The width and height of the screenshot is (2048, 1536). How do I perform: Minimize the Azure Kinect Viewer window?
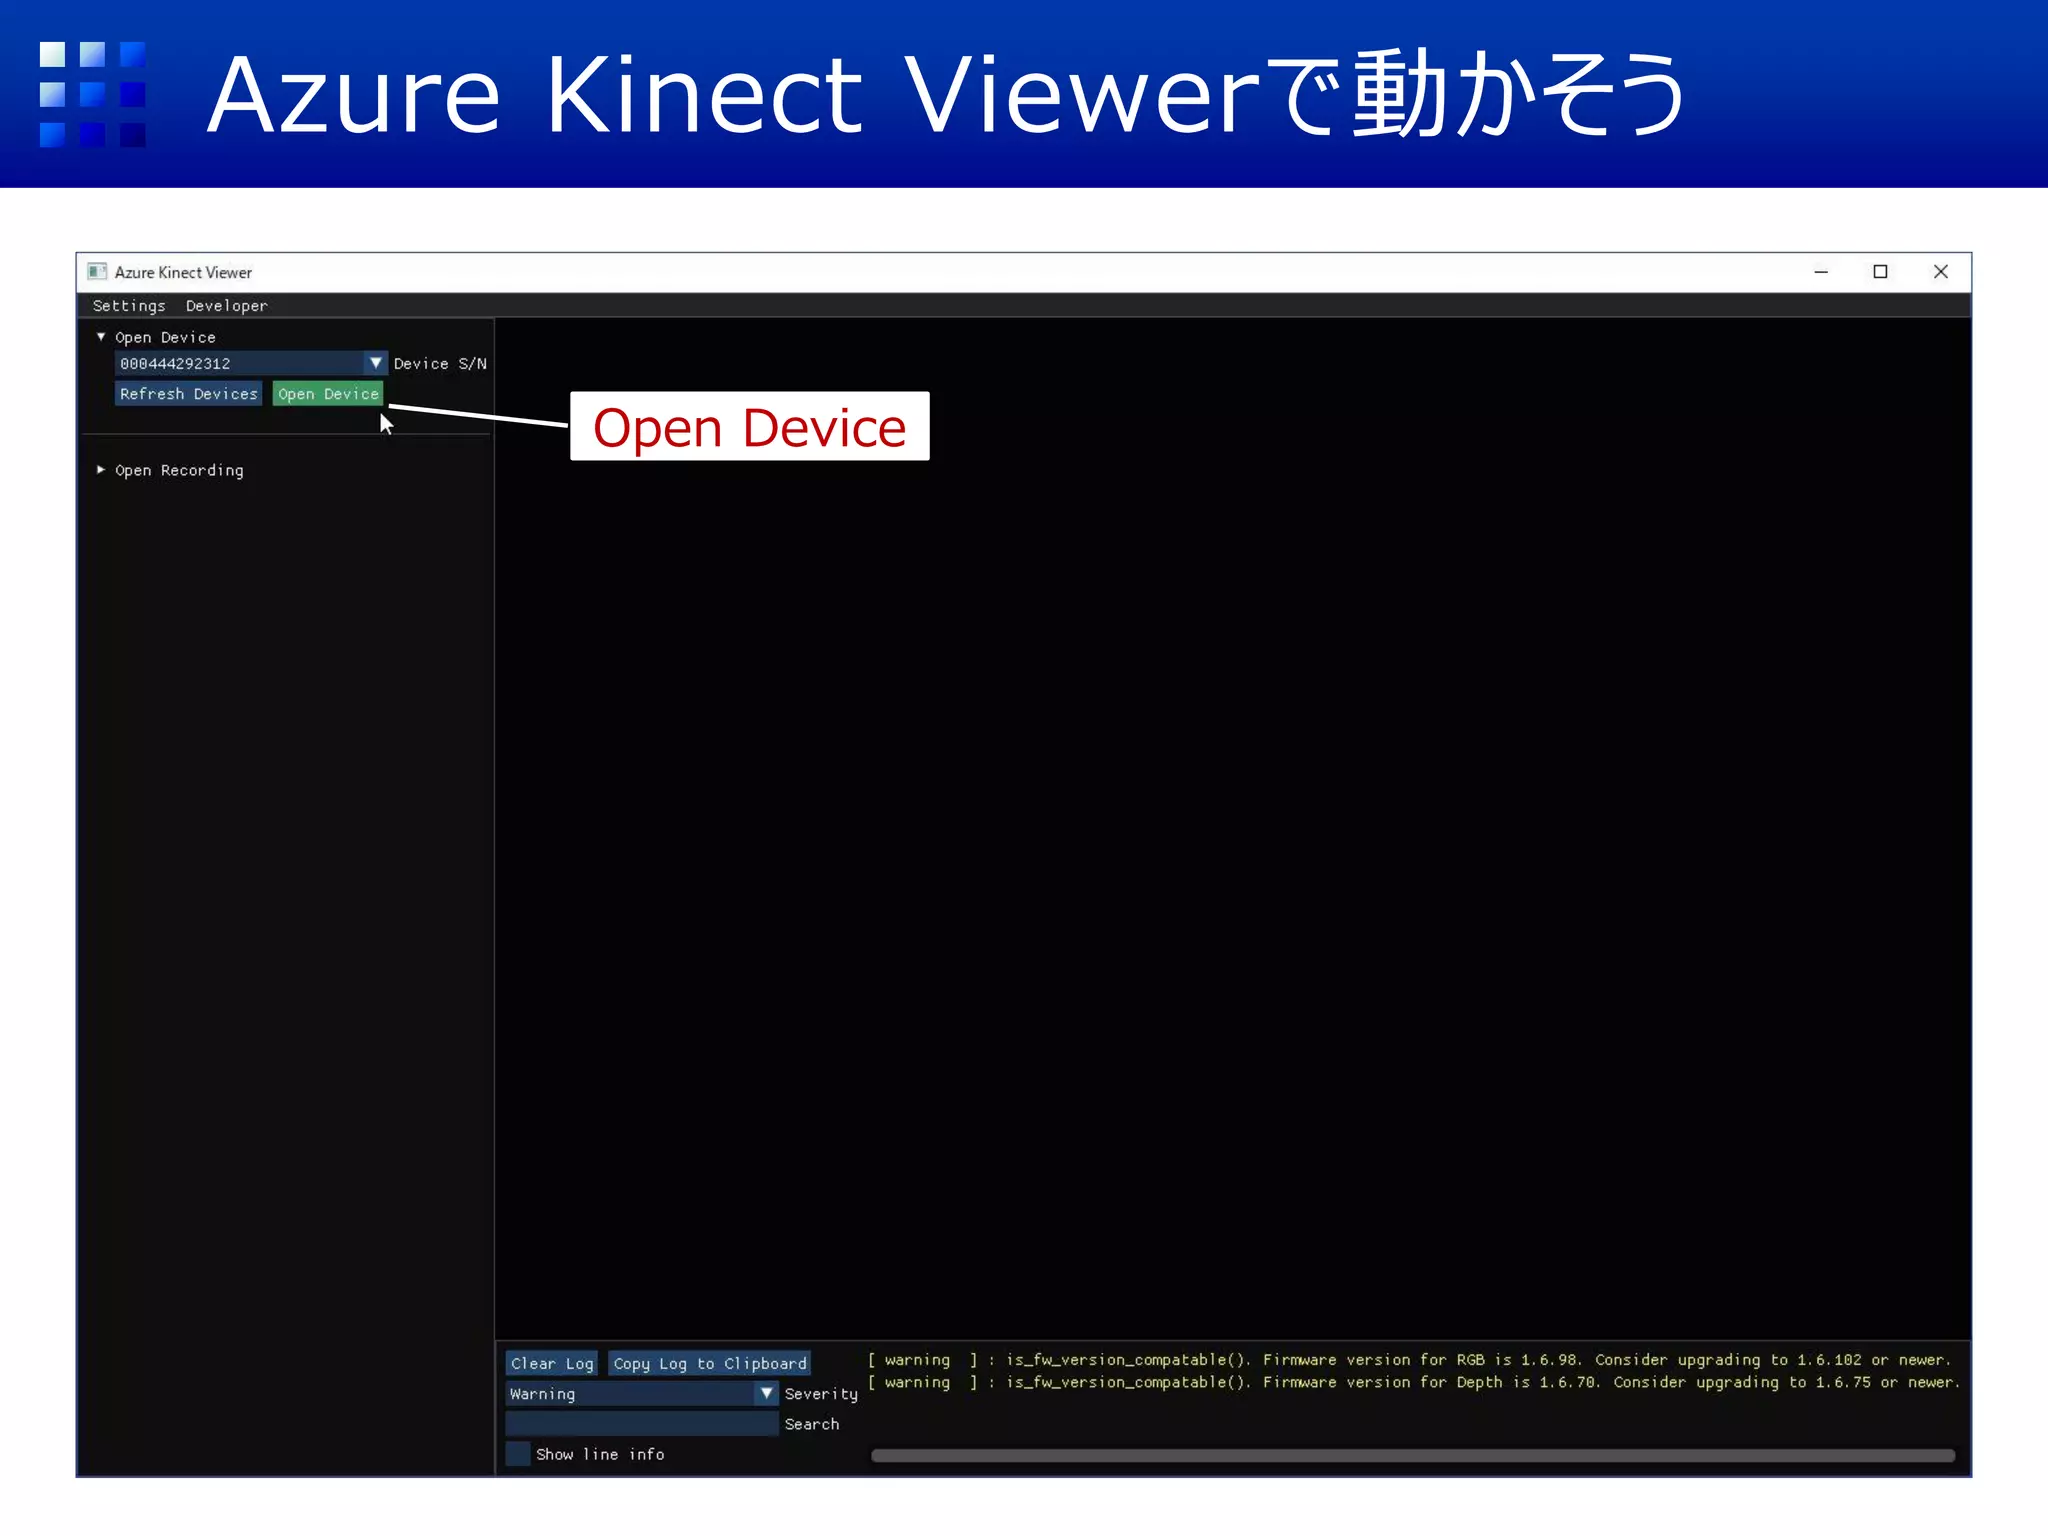tap(1821, 272)
